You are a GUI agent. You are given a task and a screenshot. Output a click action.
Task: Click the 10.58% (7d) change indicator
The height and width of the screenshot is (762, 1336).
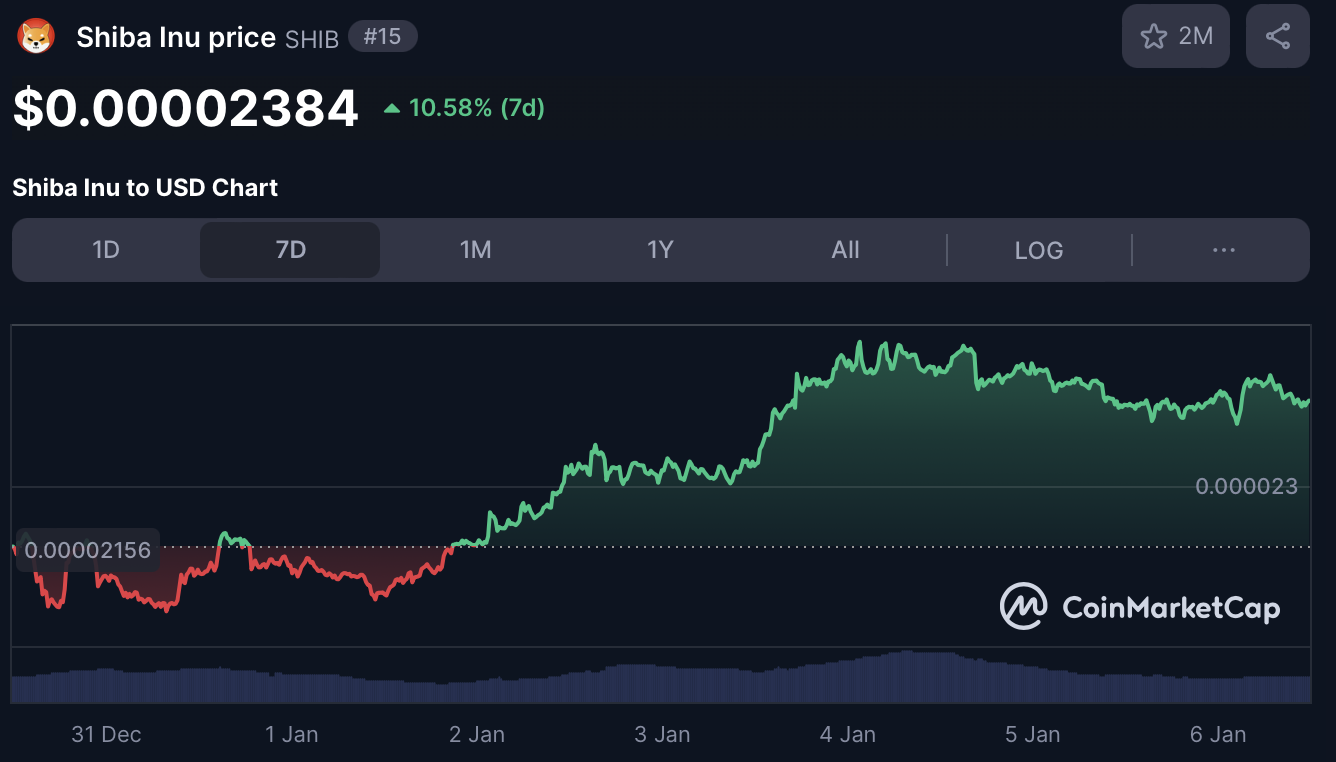point(465,108)
